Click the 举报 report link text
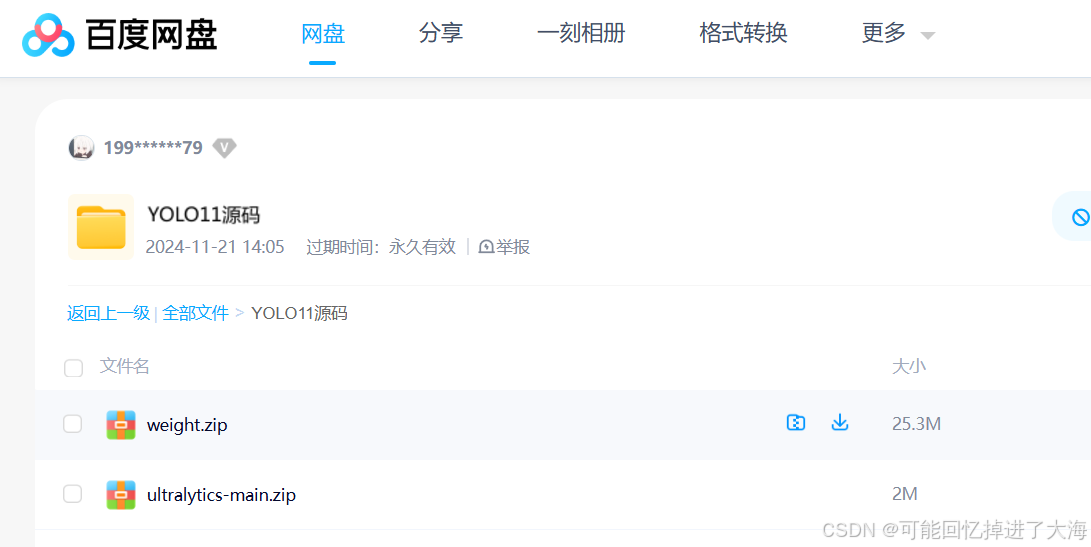1091x547 pixels. click(x=513, y=247)
